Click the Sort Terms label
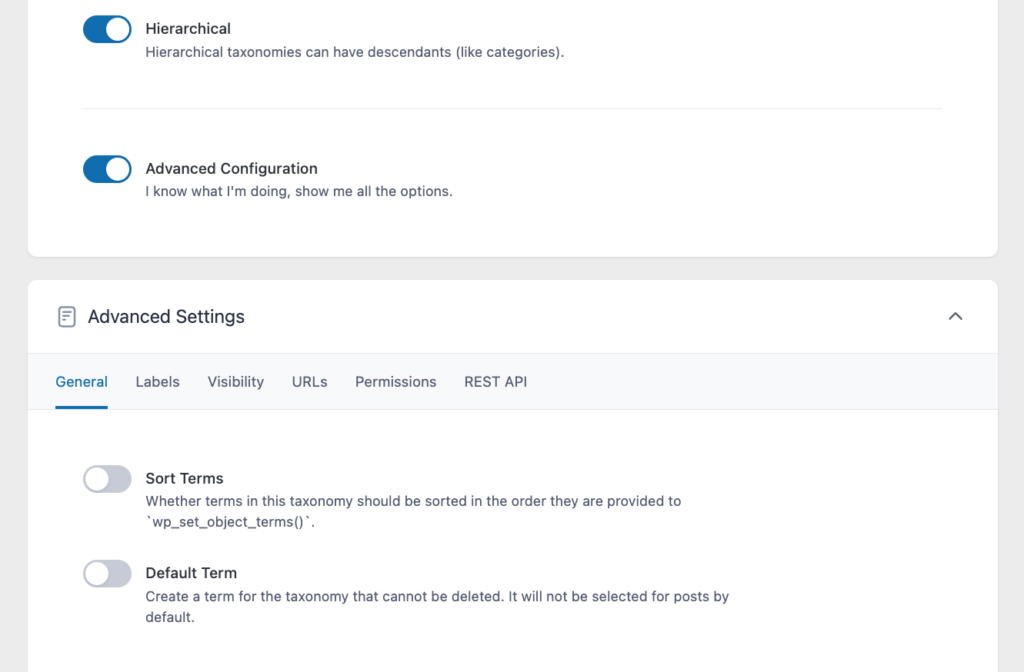This screenshot has width=1024, height=672. pos(185,479)
